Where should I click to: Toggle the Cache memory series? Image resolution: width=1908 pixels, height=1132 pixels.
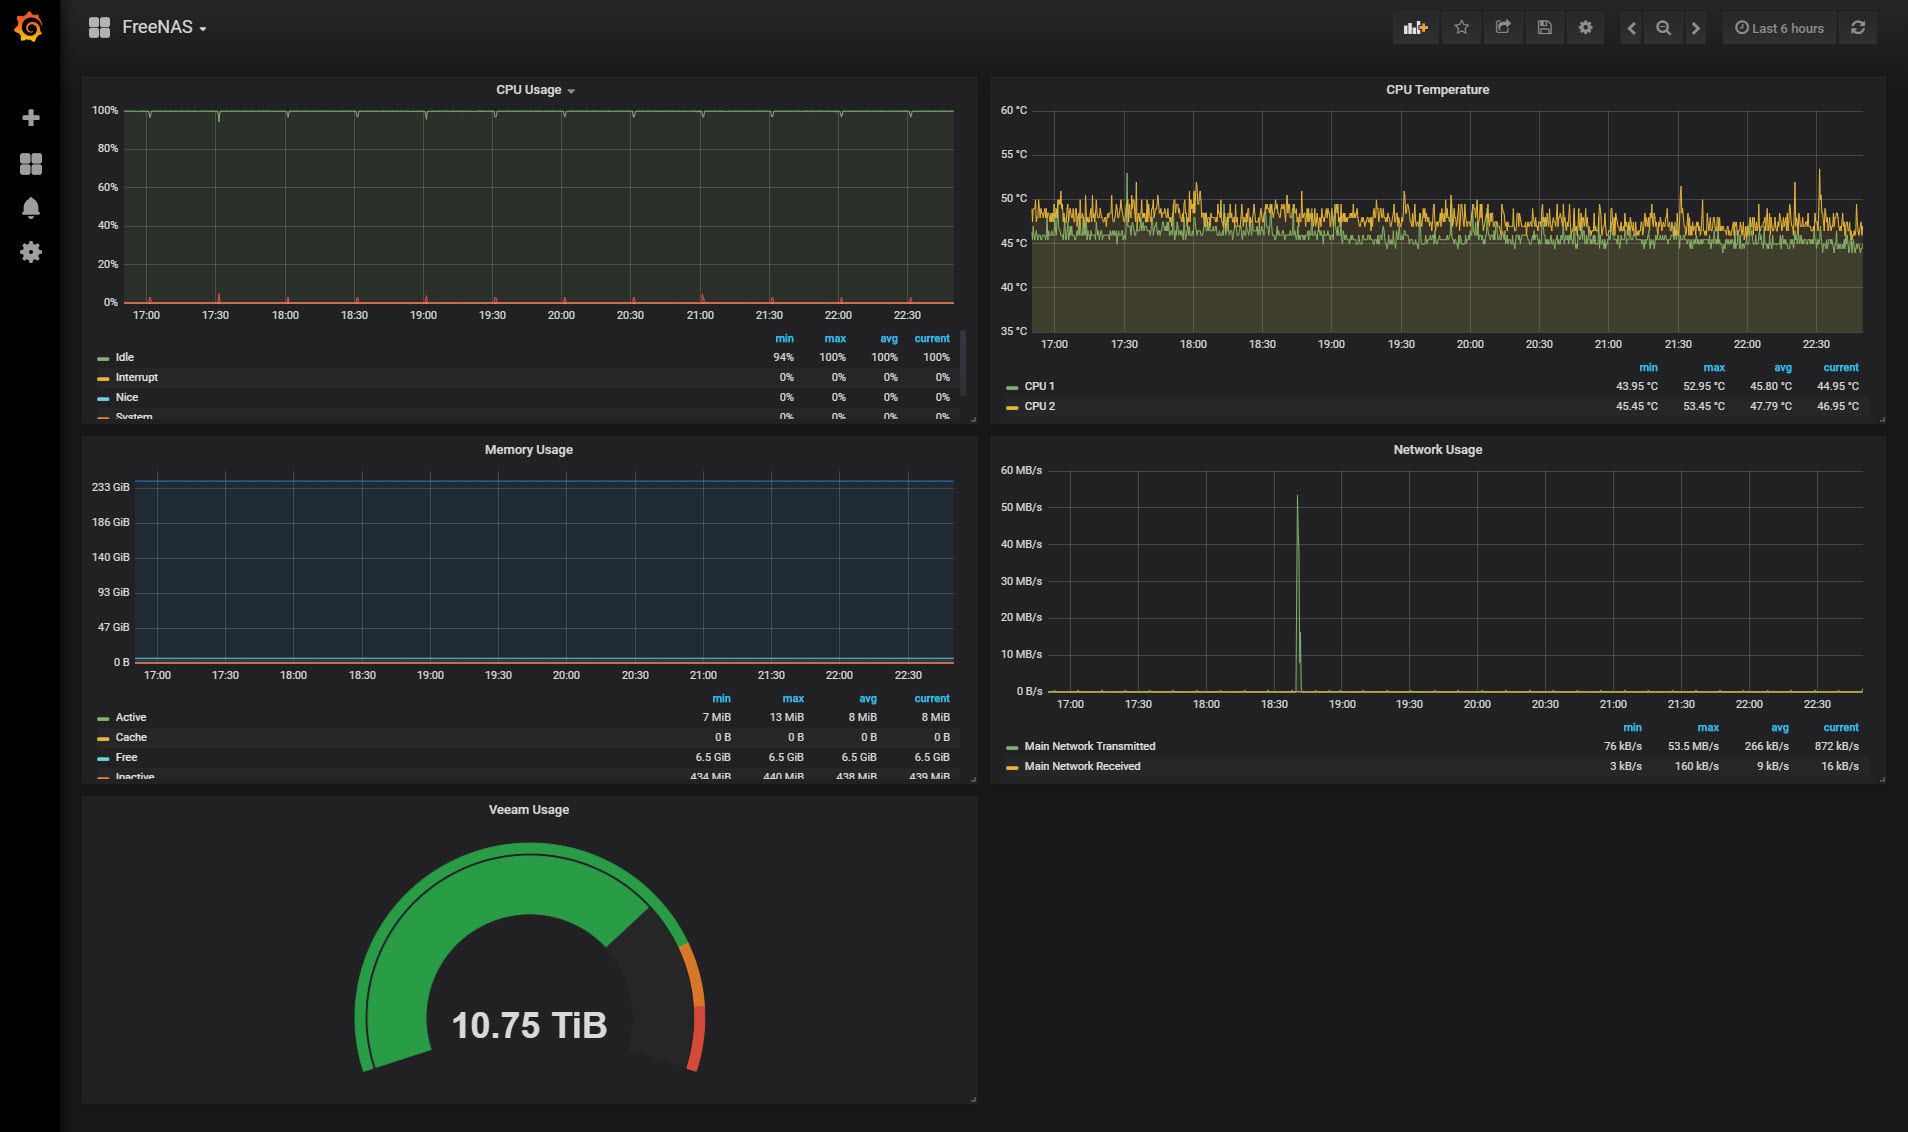(x=131, y=737)
